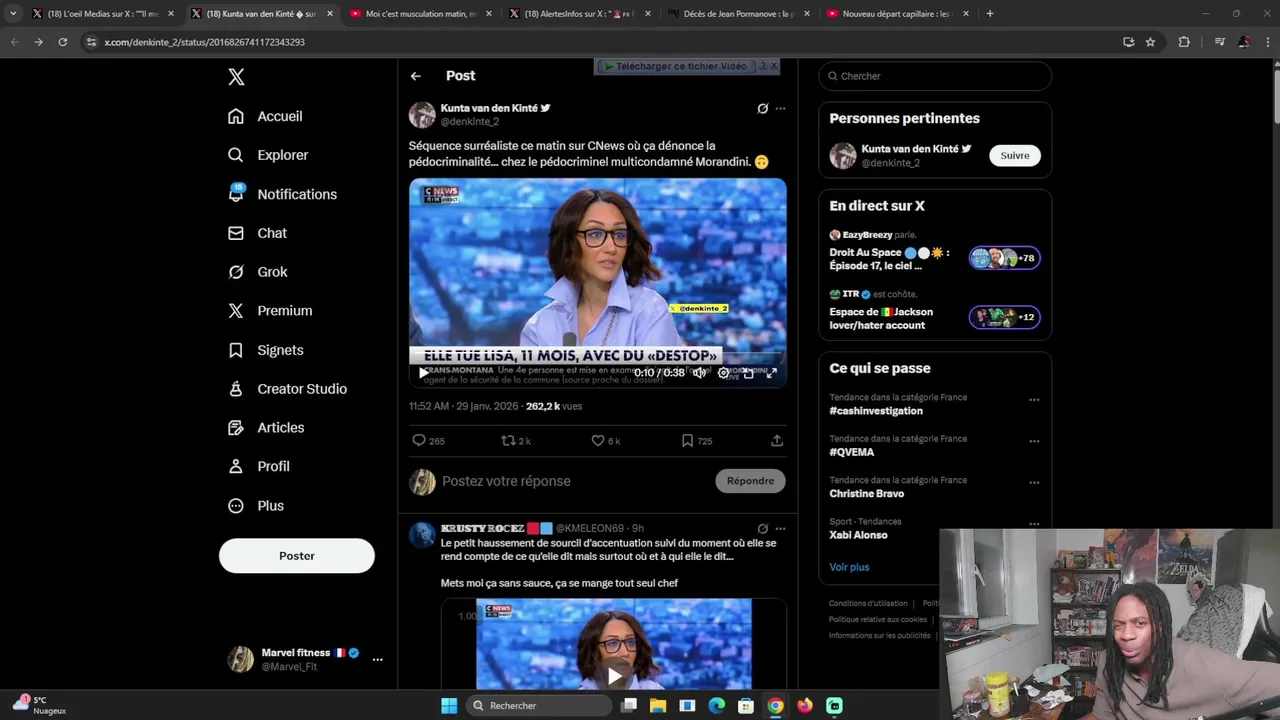Open the Accueil home page
1280x720 pixels.
[265, 116]
